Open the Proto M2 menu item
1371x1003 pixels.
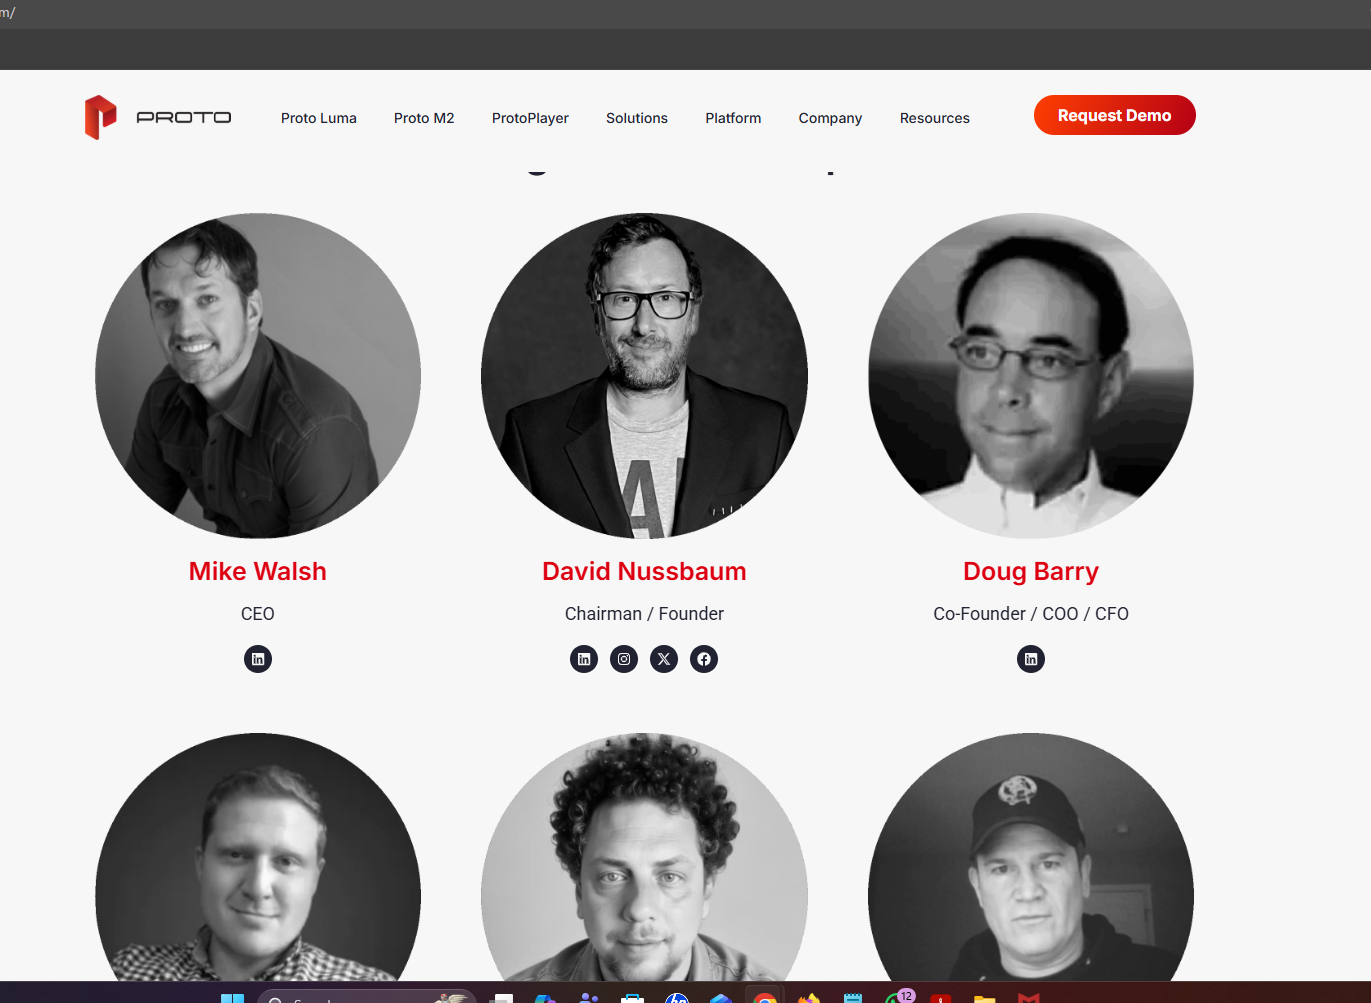(424, 118)
